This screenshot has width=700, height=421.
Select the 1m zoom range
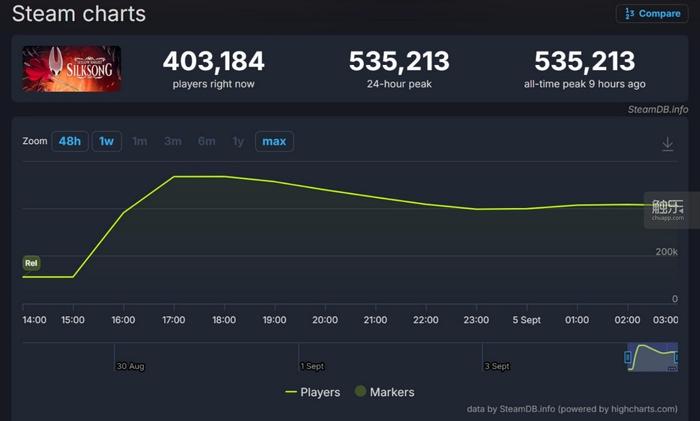[140, 141]
